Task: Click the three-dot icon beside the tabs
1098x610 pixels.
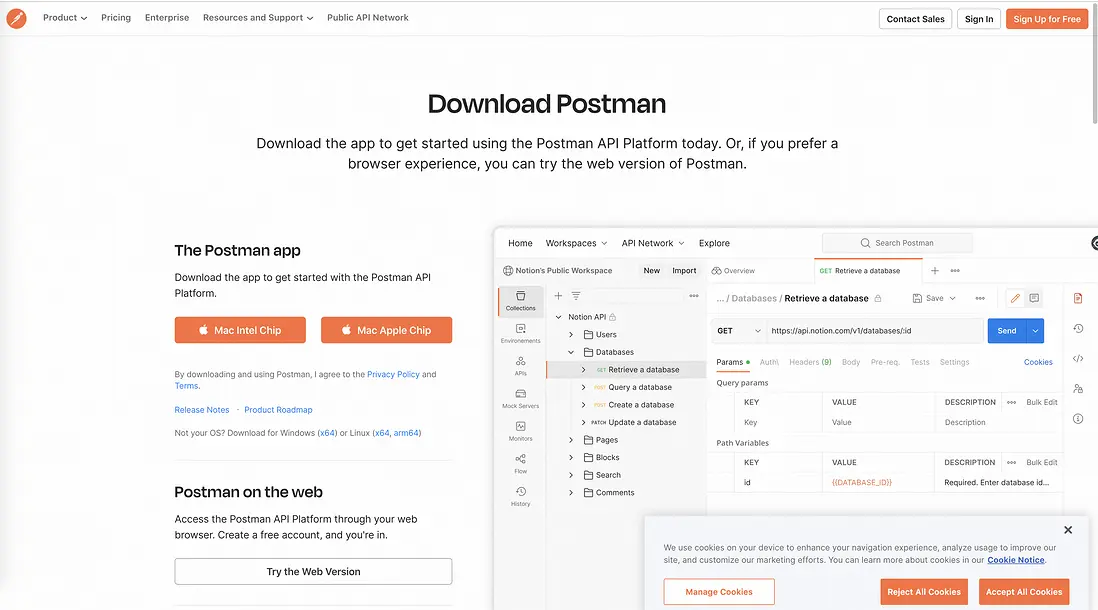Action: pyautogui.click(x=955, y=270)
